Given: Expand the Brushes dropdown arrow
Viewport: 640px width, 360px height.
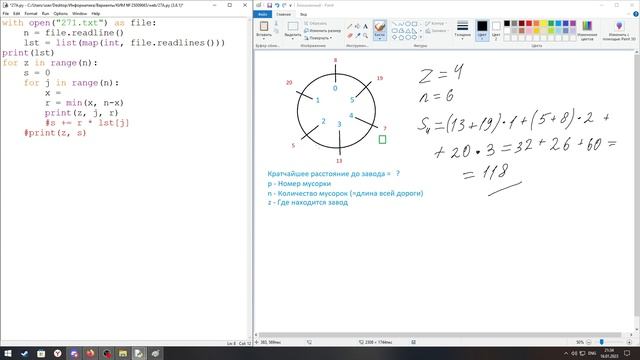Looking at the screenshot, I should (380, 38).
